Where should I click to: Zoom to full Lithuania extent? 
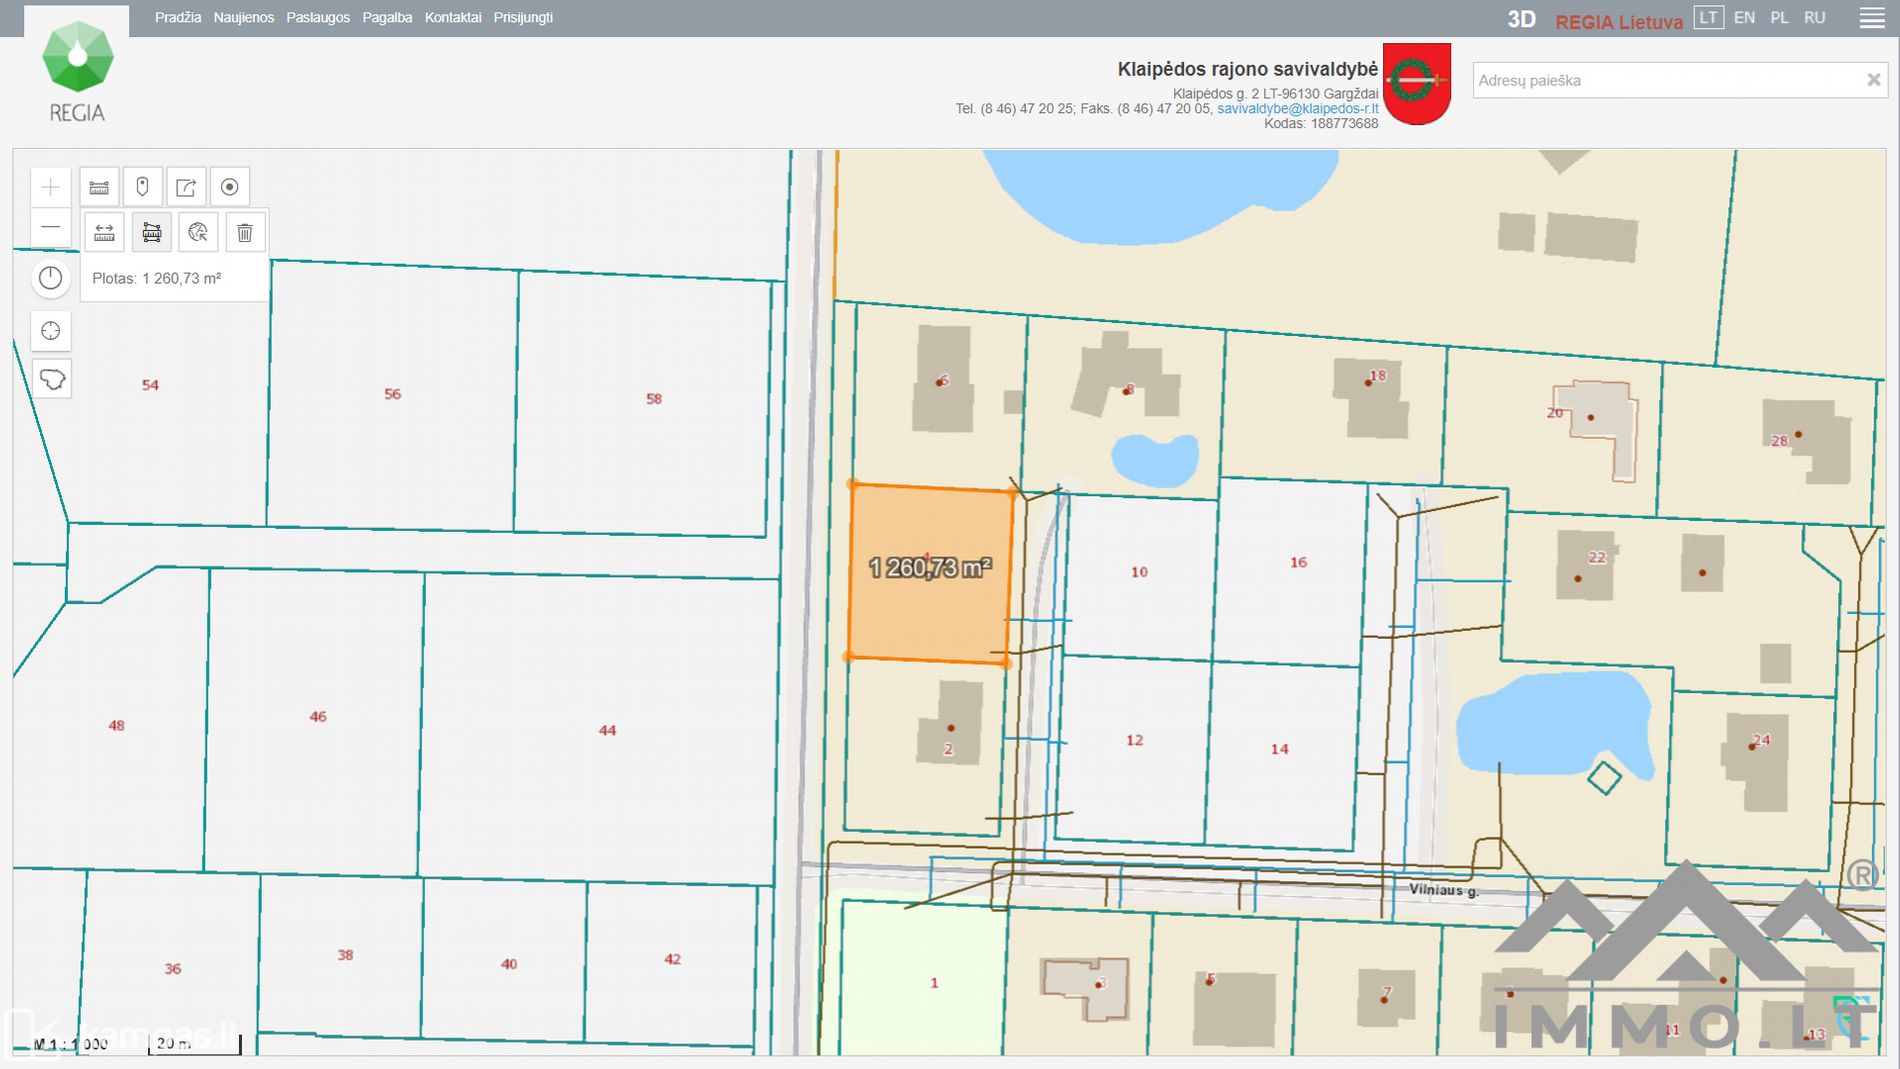[x=52, y=379]
